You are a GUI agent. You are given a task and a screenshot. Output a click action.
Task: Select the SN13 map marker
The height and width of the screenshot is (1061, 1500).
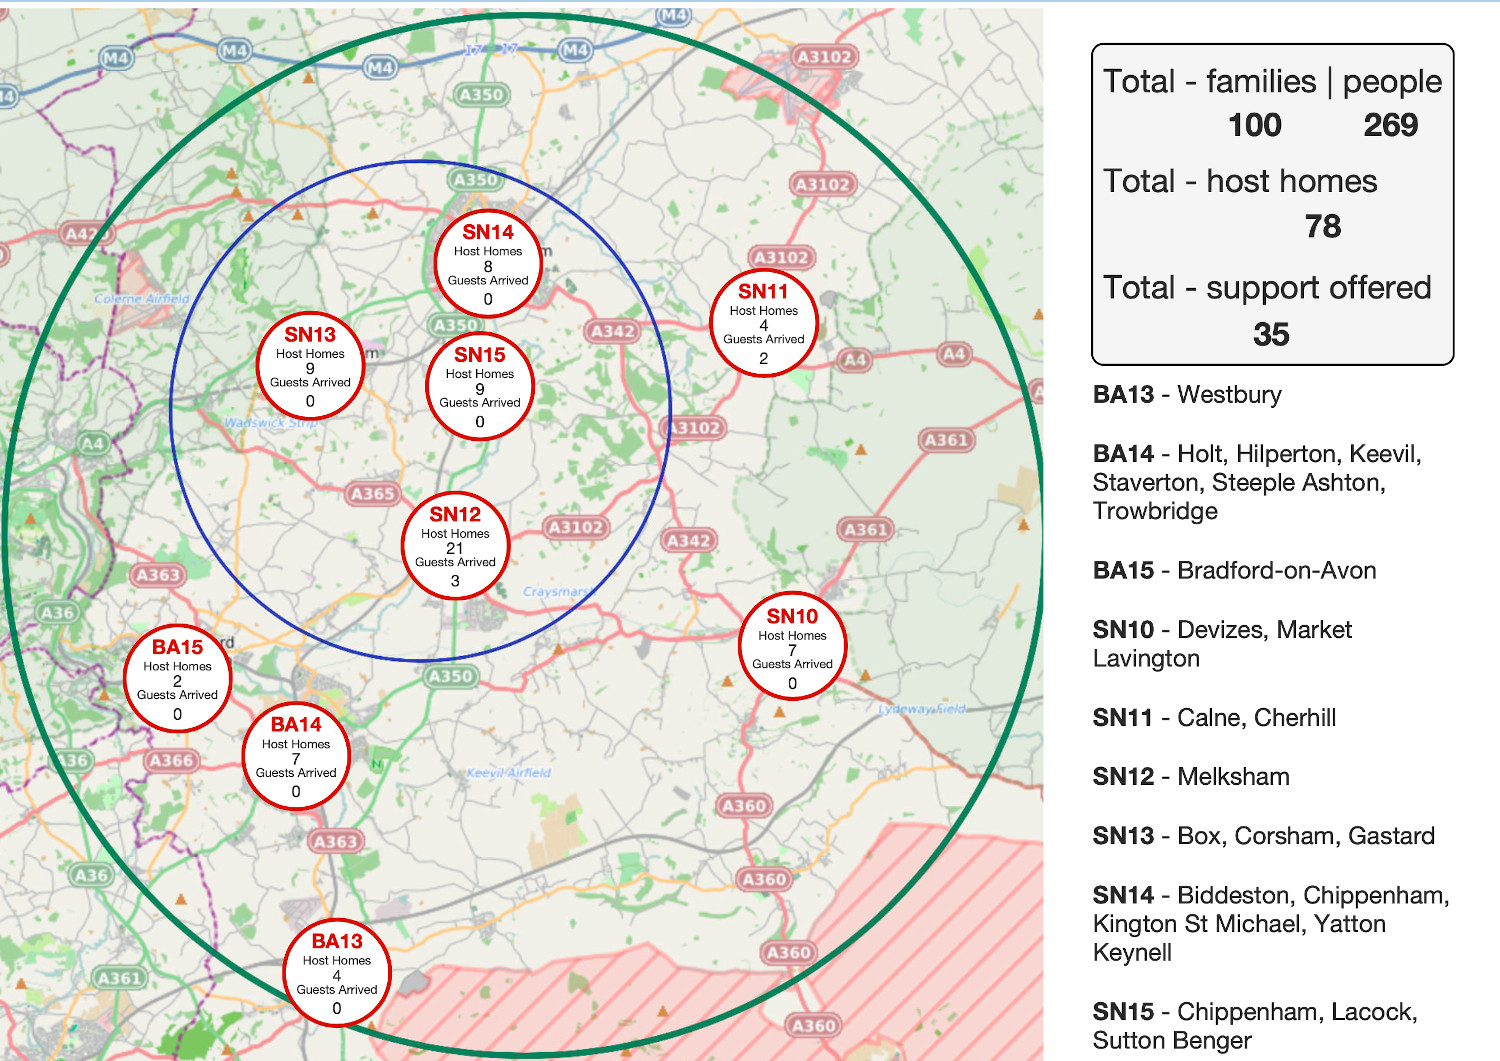[x=310, y=367]
